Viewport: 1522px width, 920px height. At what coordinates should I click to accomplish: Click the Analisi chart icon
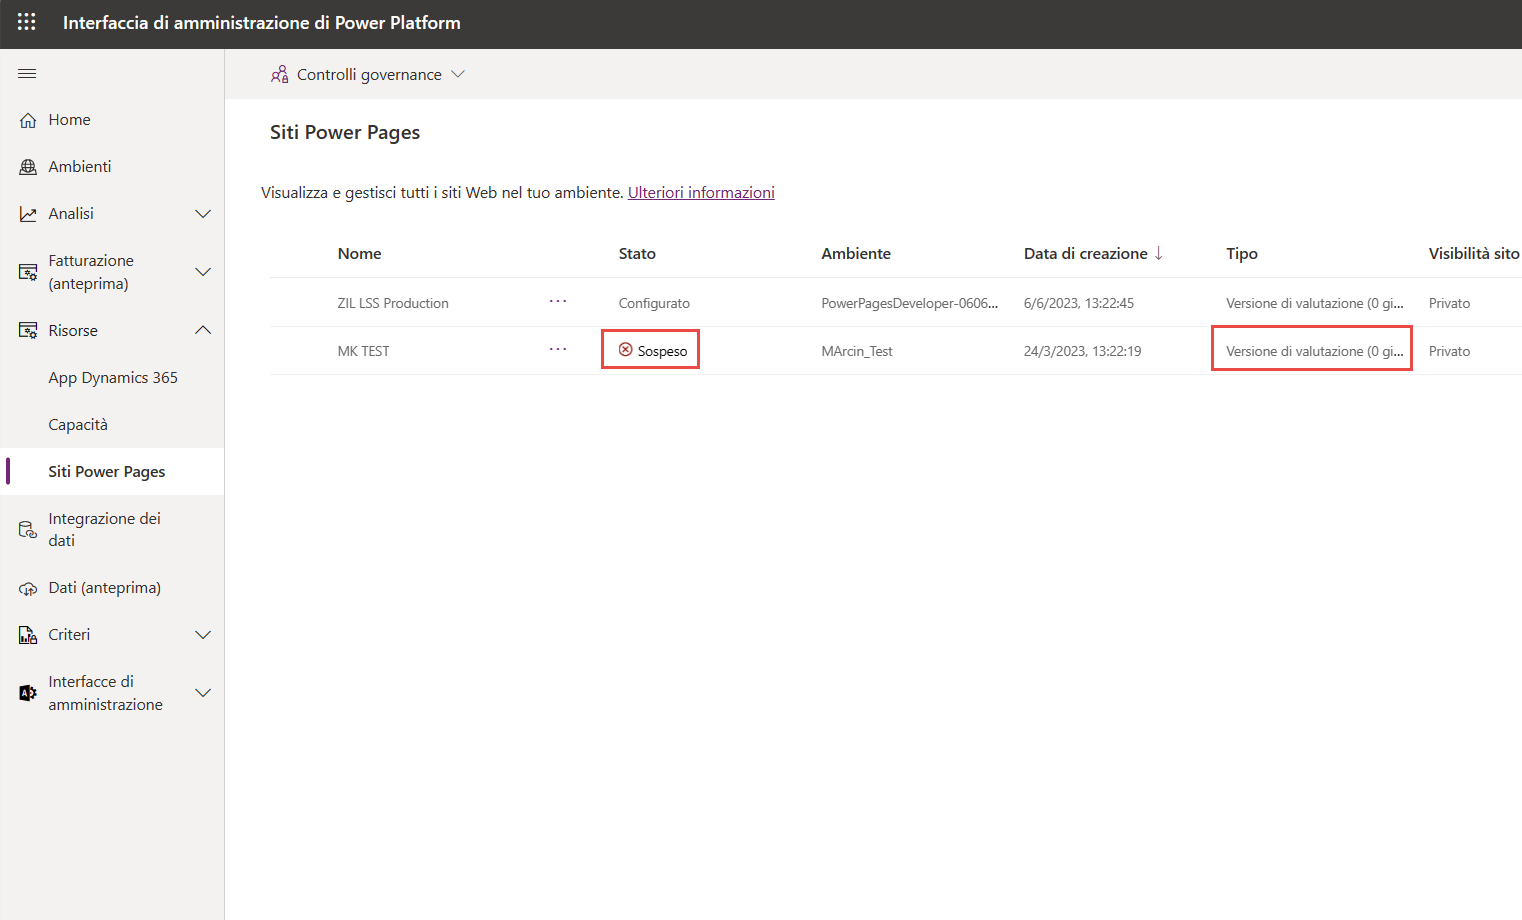click(28, 214)
